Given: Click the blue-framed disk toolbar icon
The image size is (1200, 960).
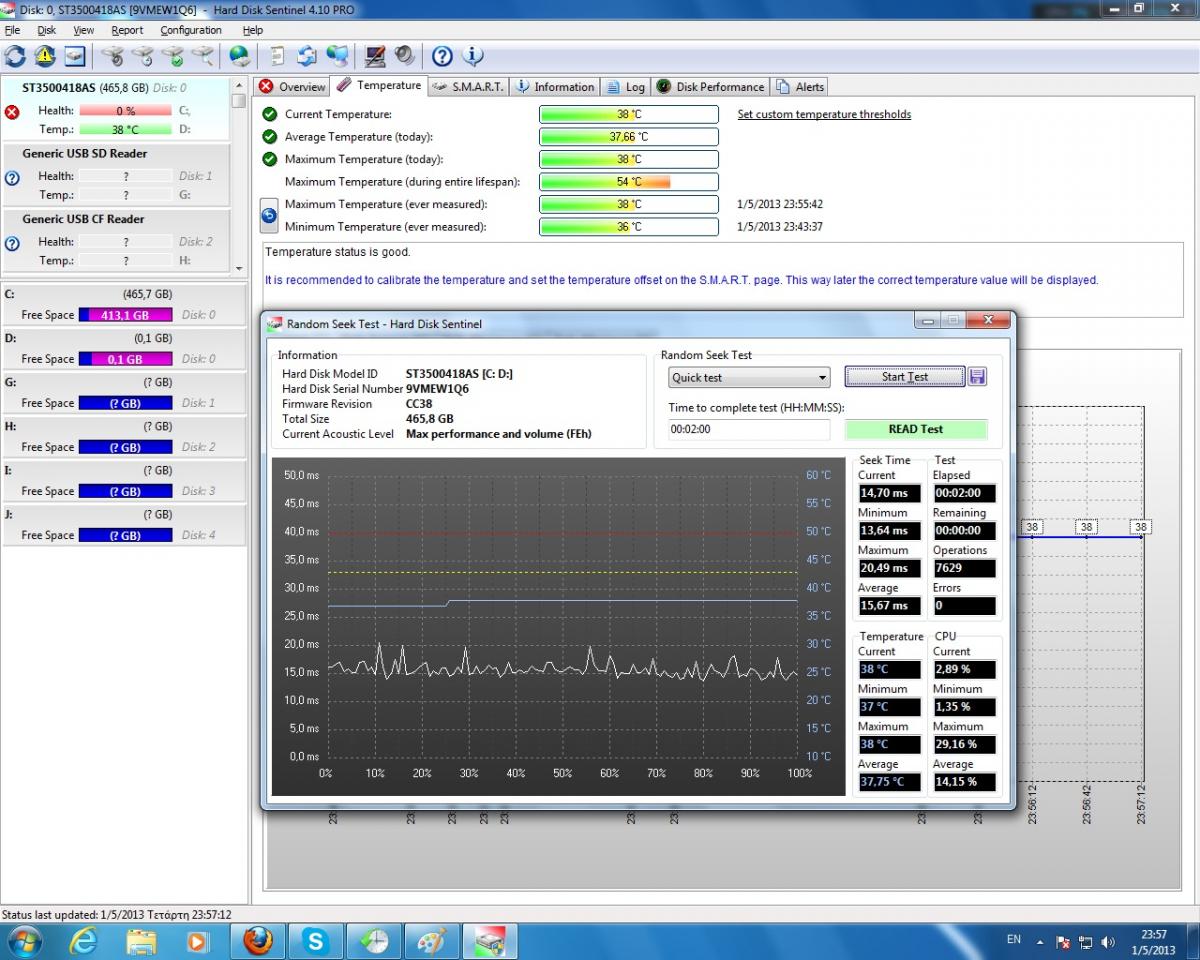Looking at the screenshot, I should pos(75,56).
